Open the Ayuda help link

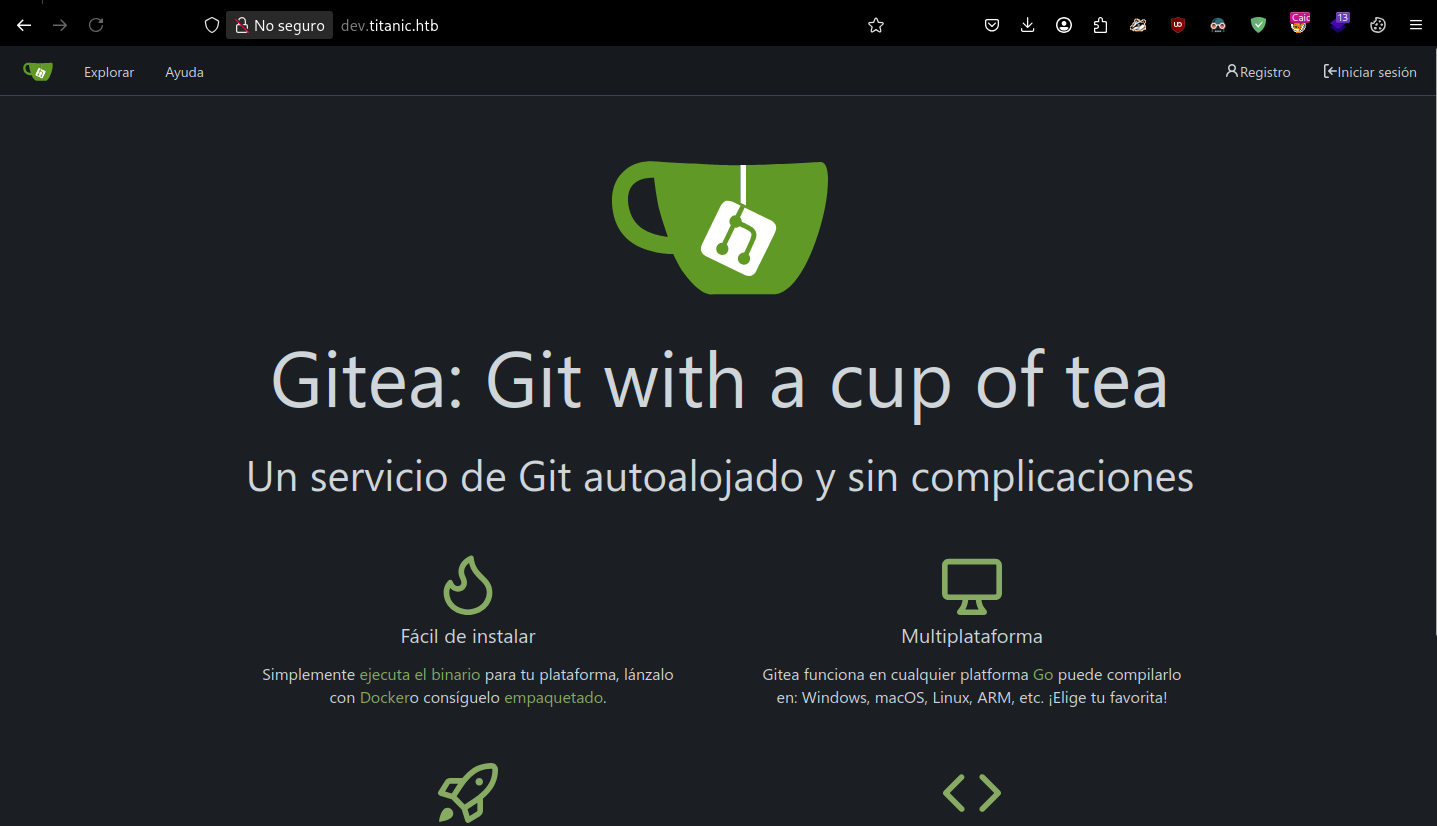click(184, 72)
